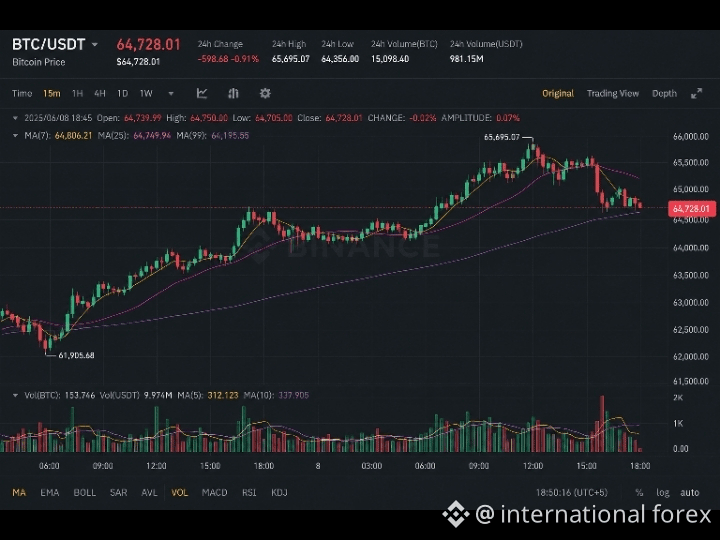Click the 24h Low value 64,356.00

(340, 59)
